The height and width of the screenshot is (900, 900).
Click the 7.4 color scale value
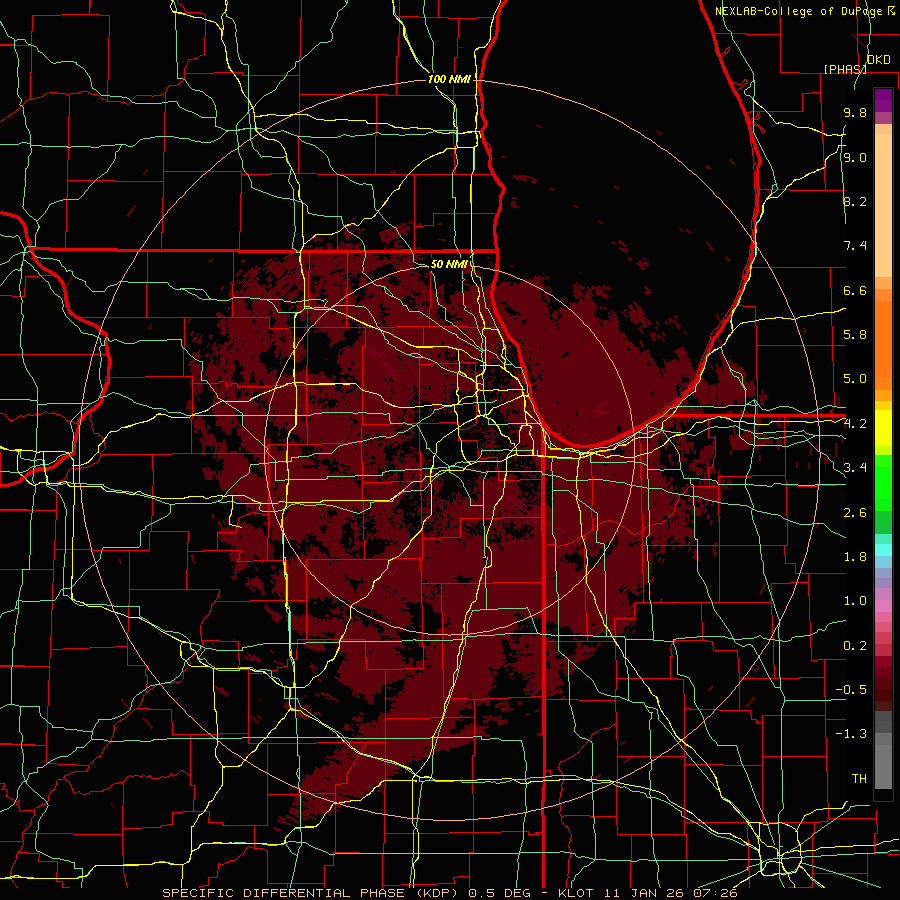coord(855,246)
